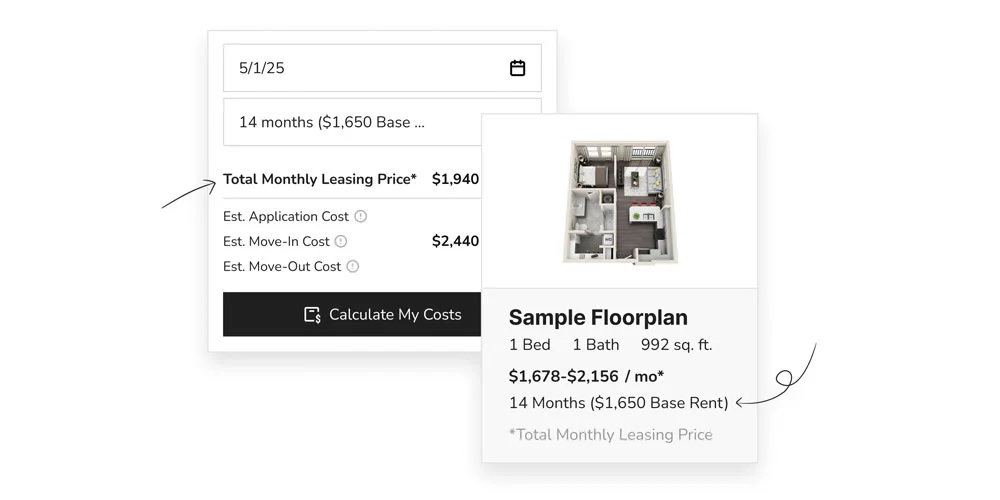Select the Sample Floorplan title
The height and width of the screenshot is (500, 1000).
598,318
